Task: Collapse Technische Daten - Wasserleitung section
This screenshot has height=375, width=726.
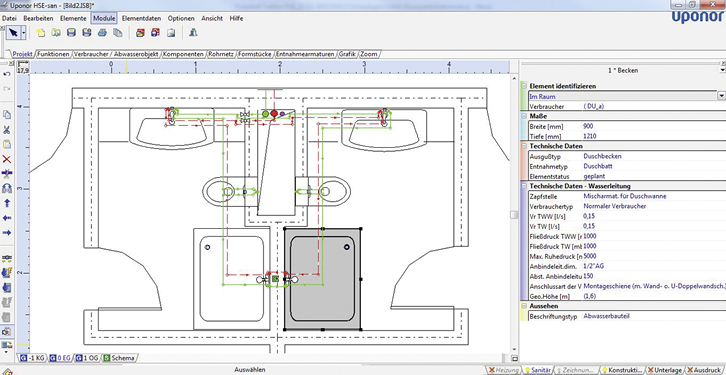Action: 524,186
